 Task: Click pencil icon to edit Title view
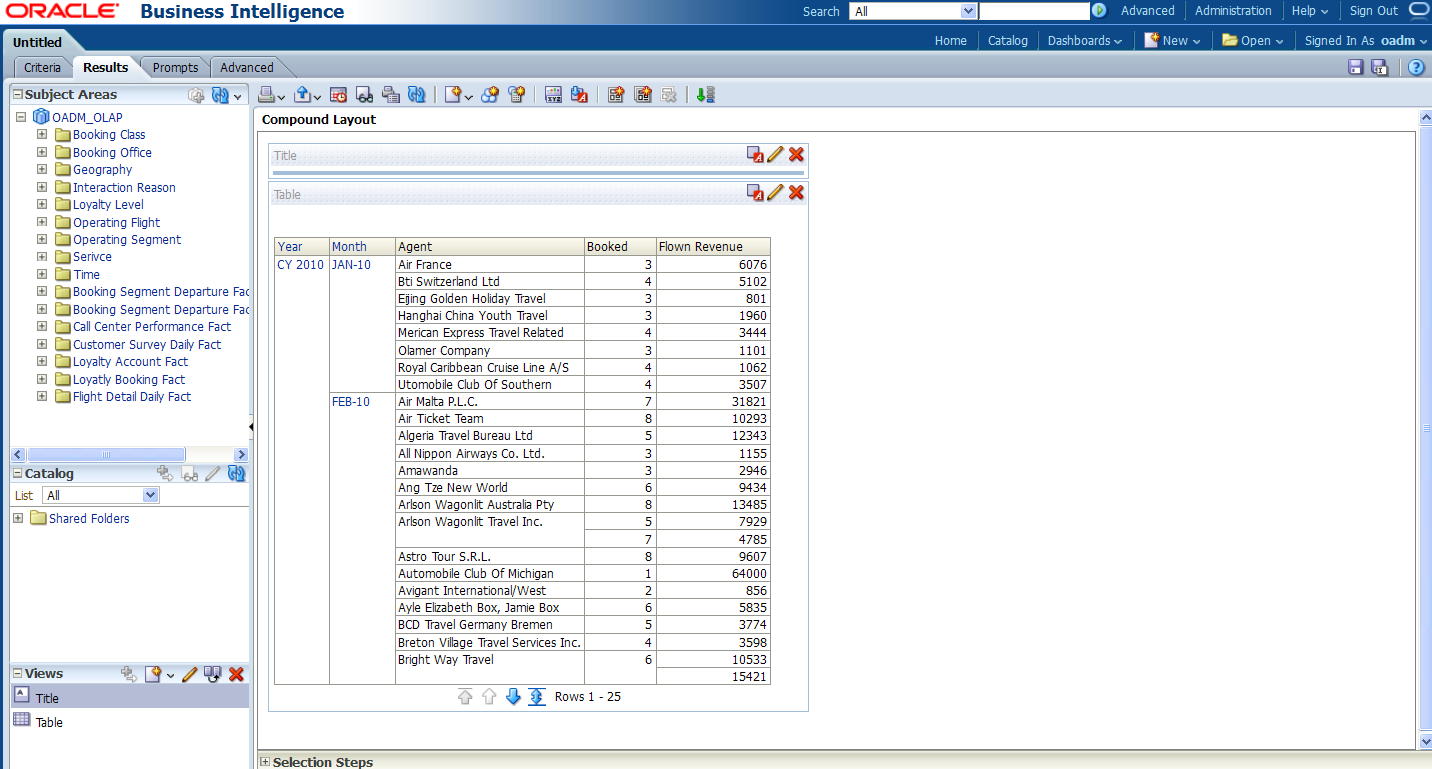(x=775, y=154)
